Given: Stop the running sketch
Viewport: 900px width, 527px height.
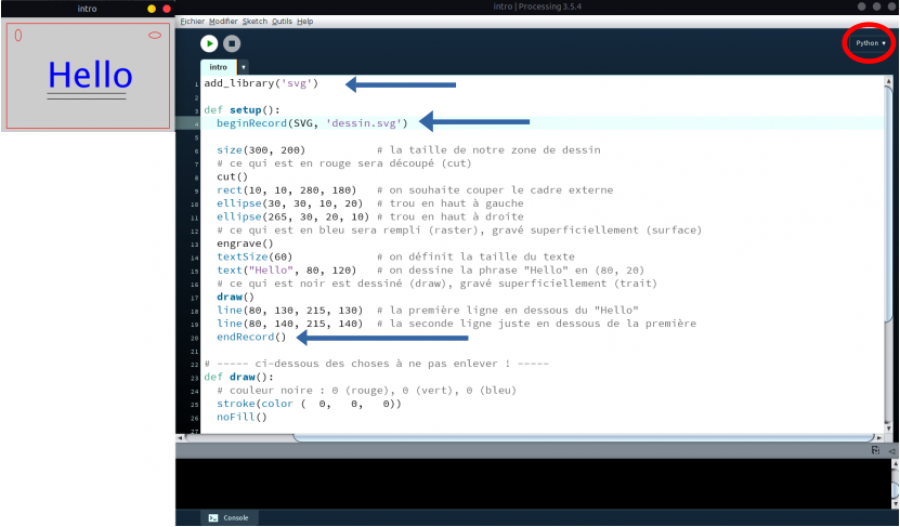Looking at the screenshot, I should pos(232,44).
